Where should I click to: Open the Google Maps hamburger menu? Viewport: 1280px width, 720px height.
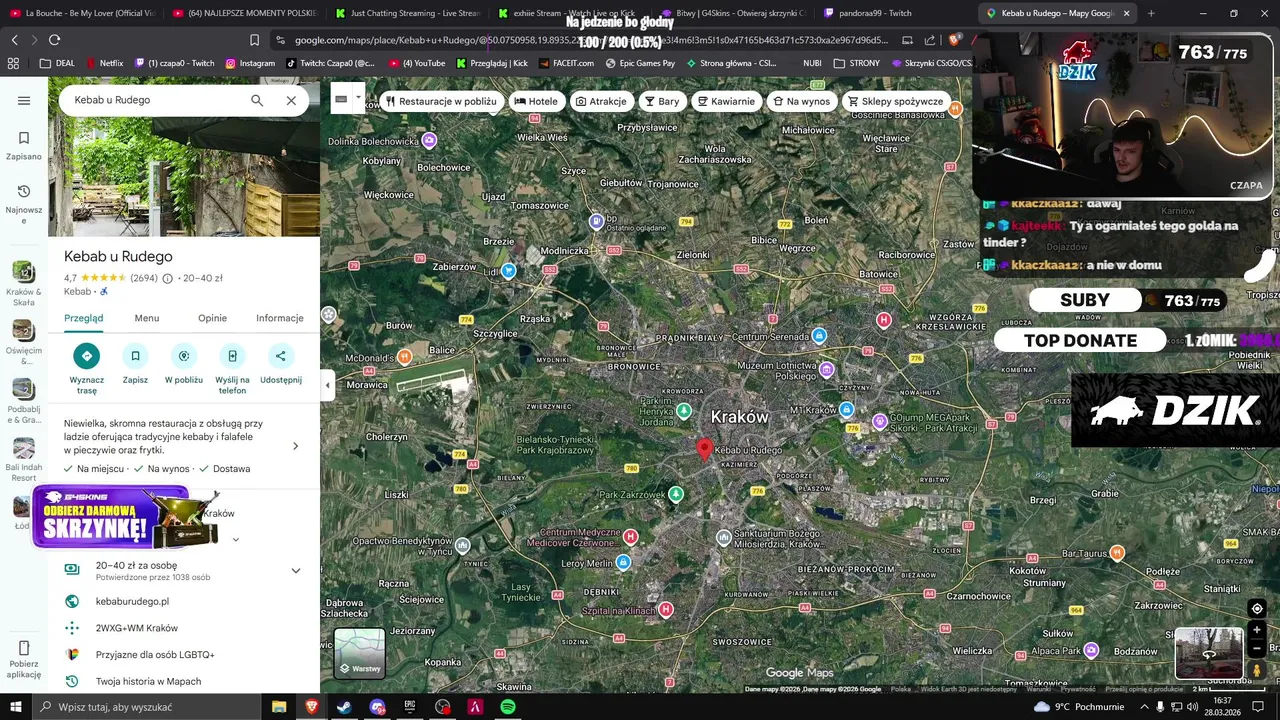coord(24,100)
